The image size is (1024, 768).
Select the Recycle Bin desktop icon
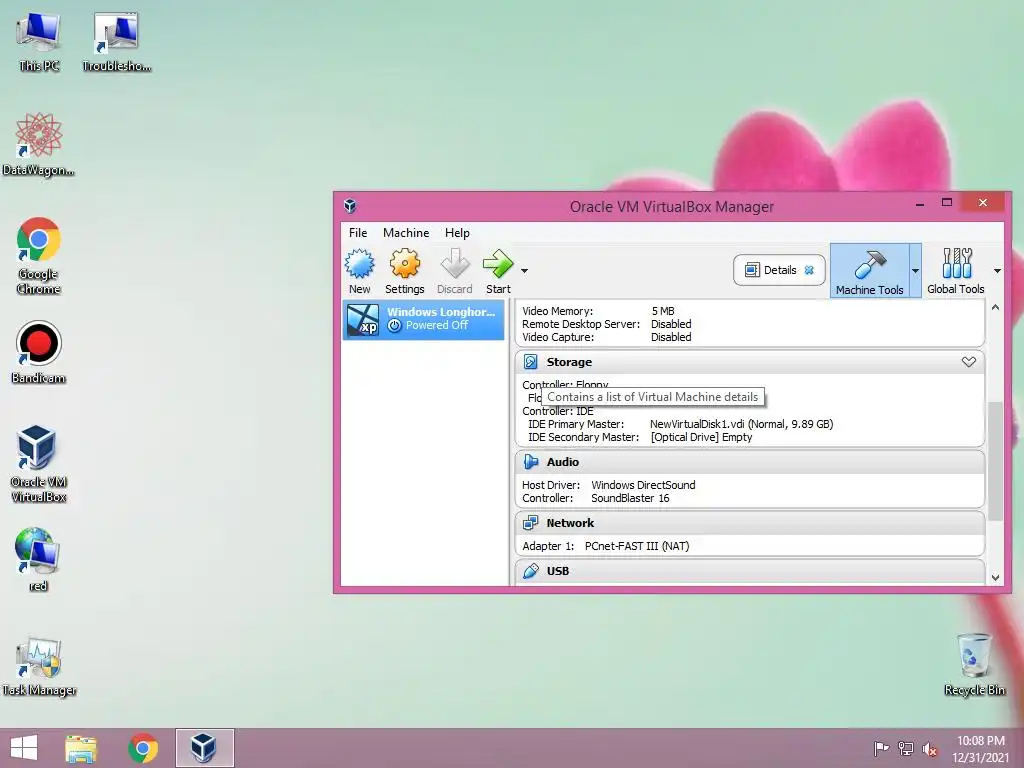[x=974, y=665]
